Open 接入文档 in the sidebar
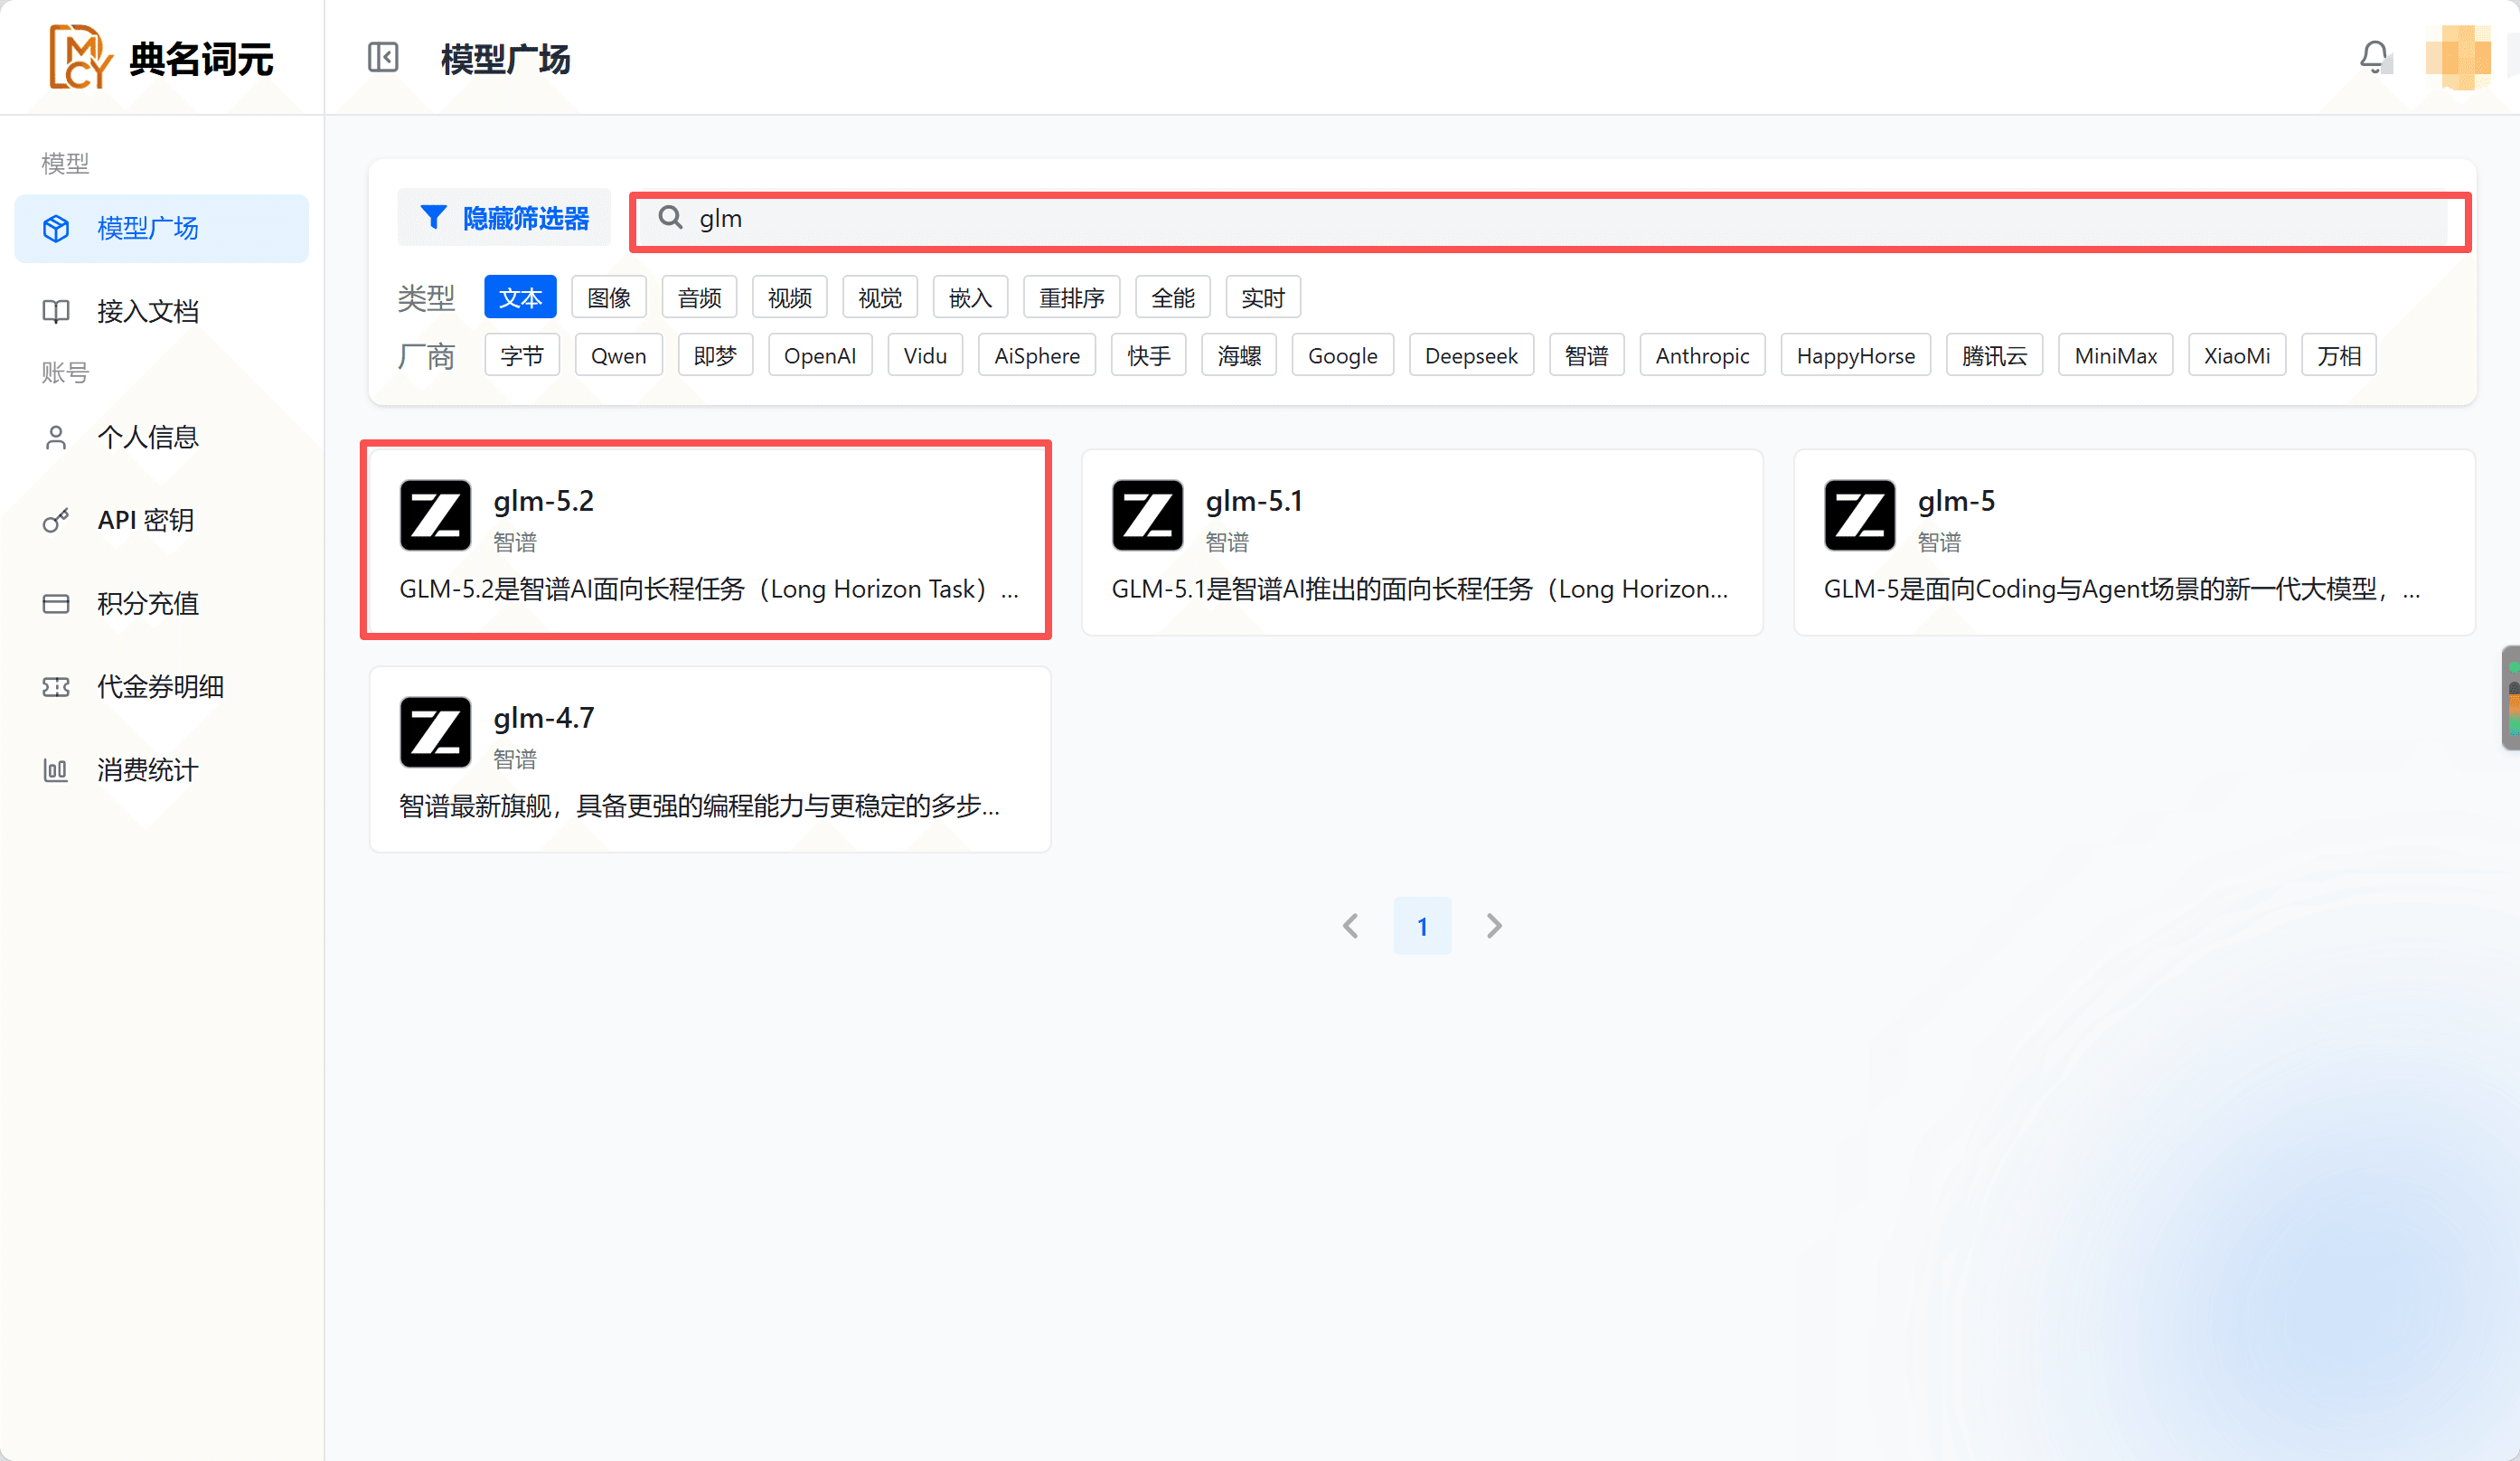2520x1461 pixels. [162, 312]
